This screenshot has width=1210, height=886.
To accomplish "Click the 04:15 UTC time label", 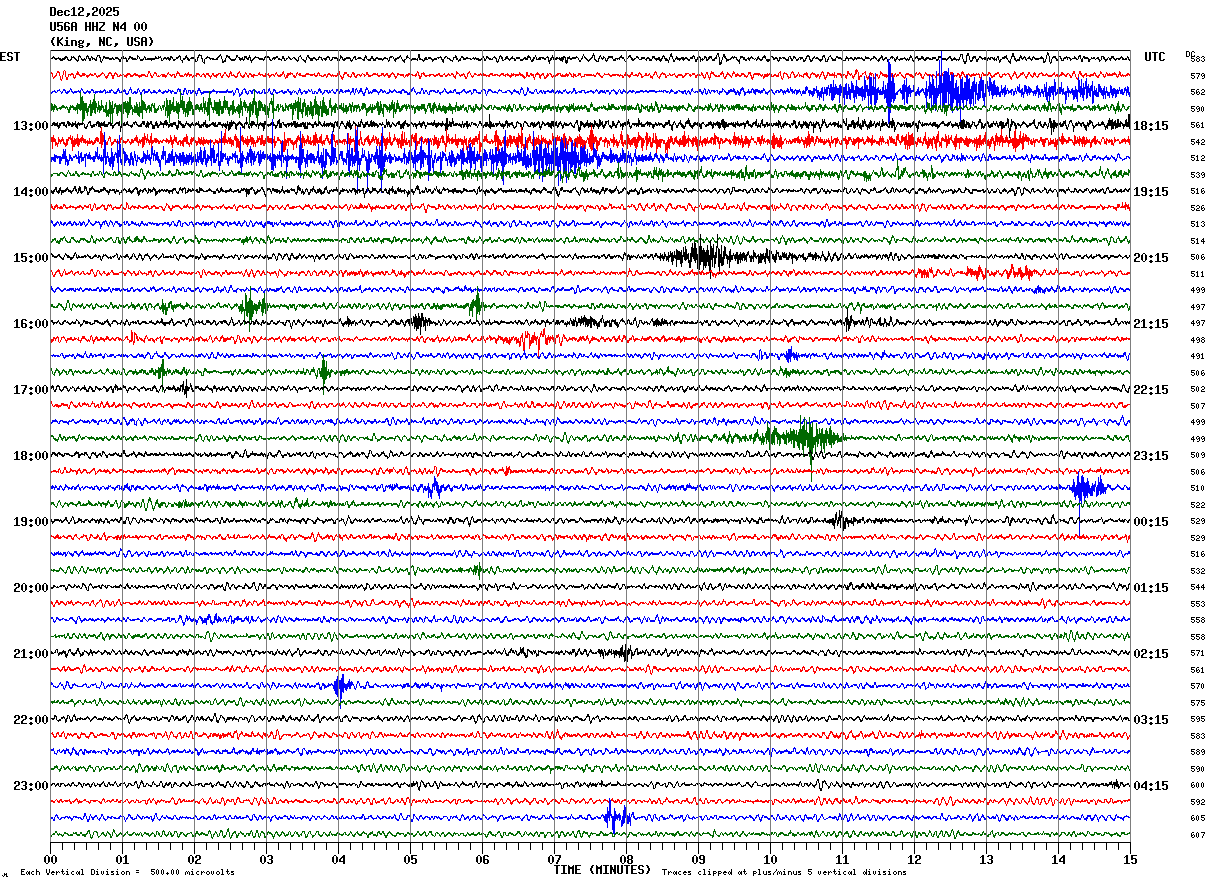I will click(1151, 786).
